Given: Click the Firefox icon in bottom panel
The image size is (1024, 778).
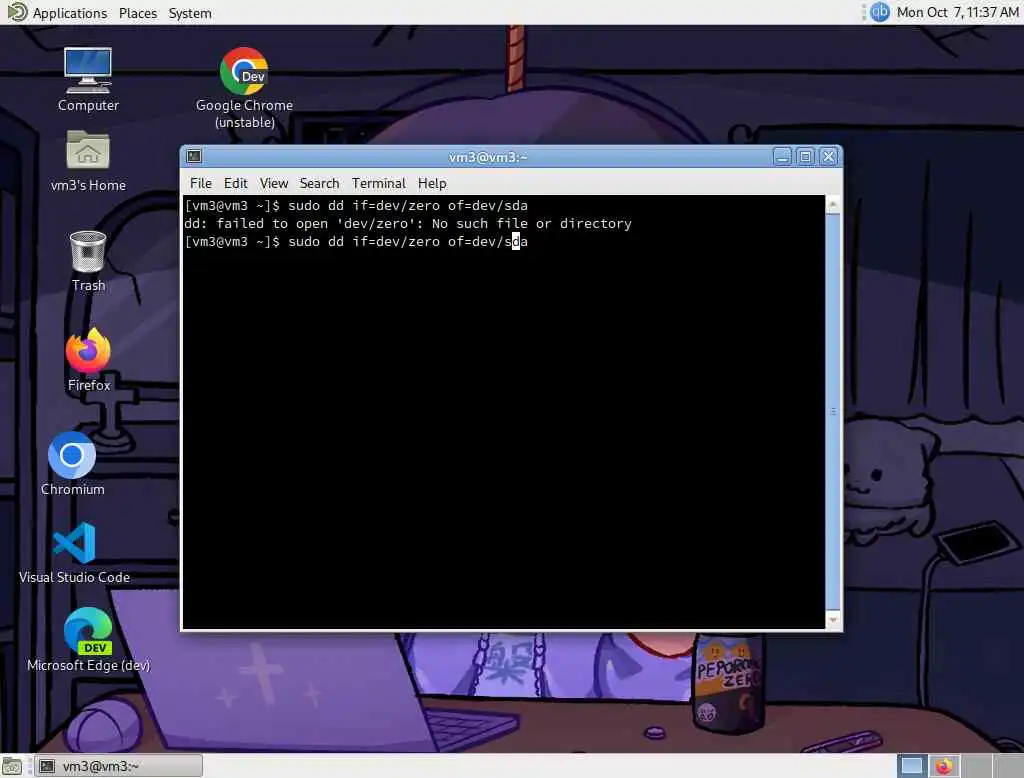Looking at the screenshot, I should 943,766.
